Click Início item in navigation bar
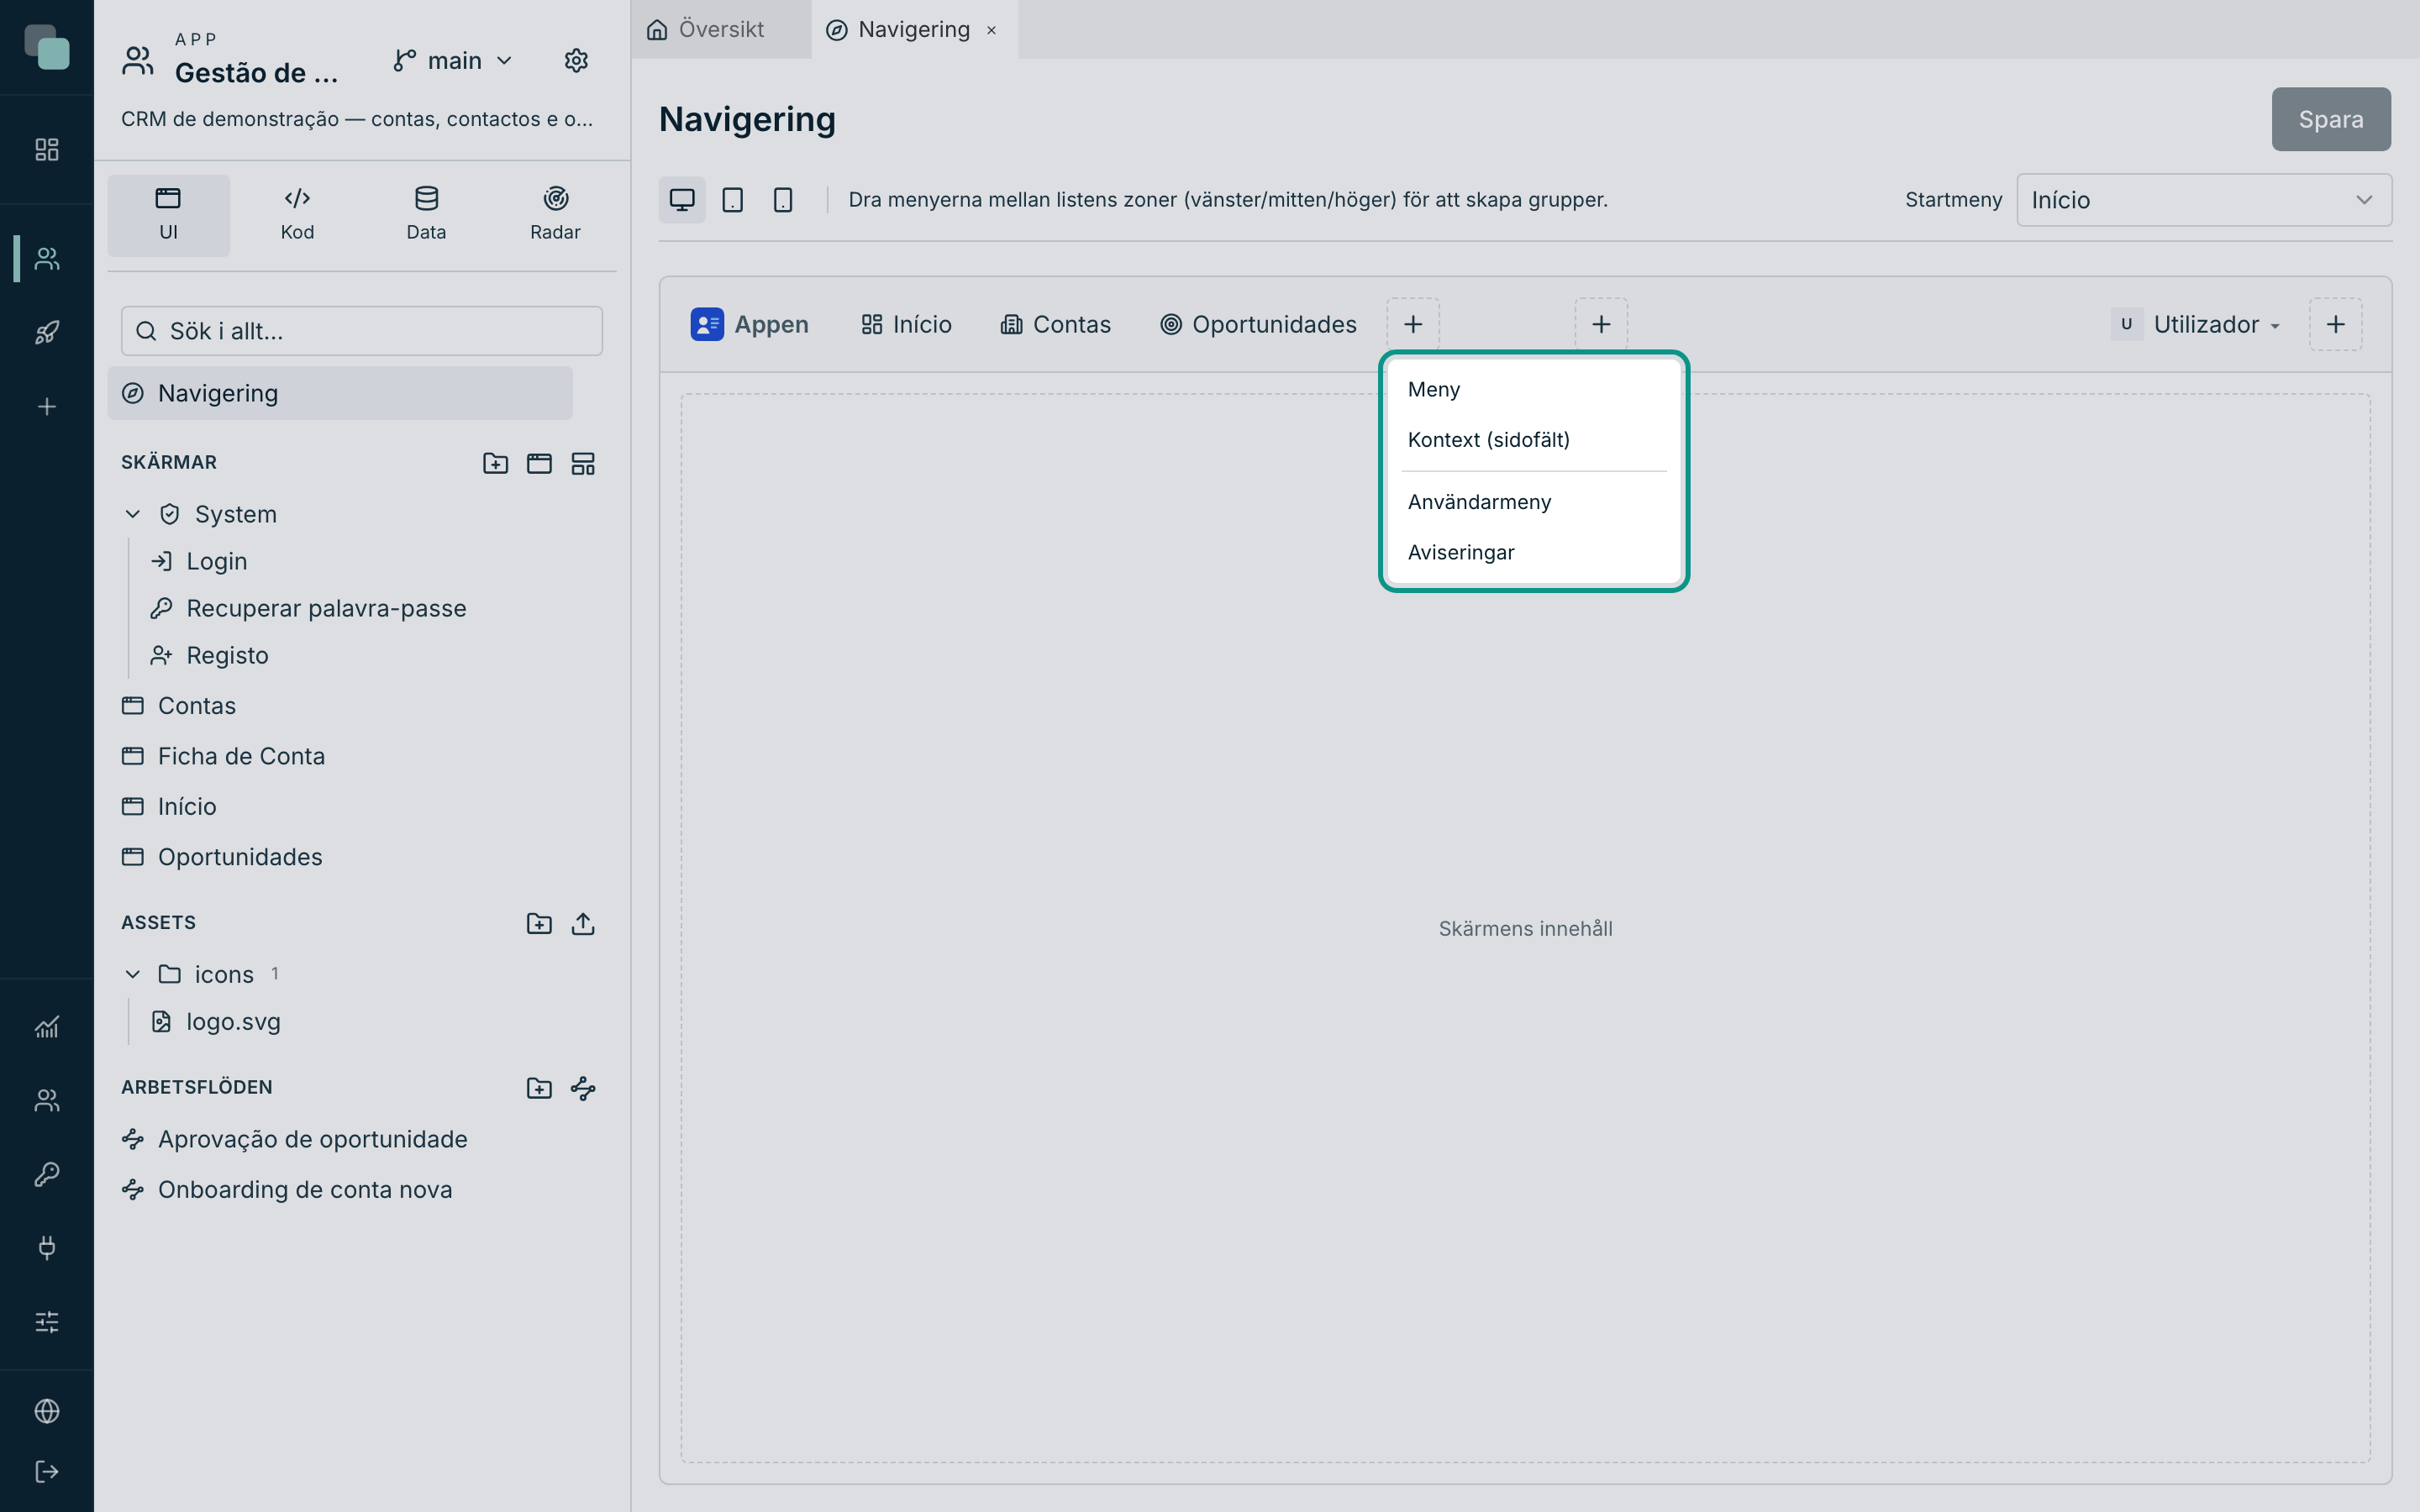 (906, 324)
